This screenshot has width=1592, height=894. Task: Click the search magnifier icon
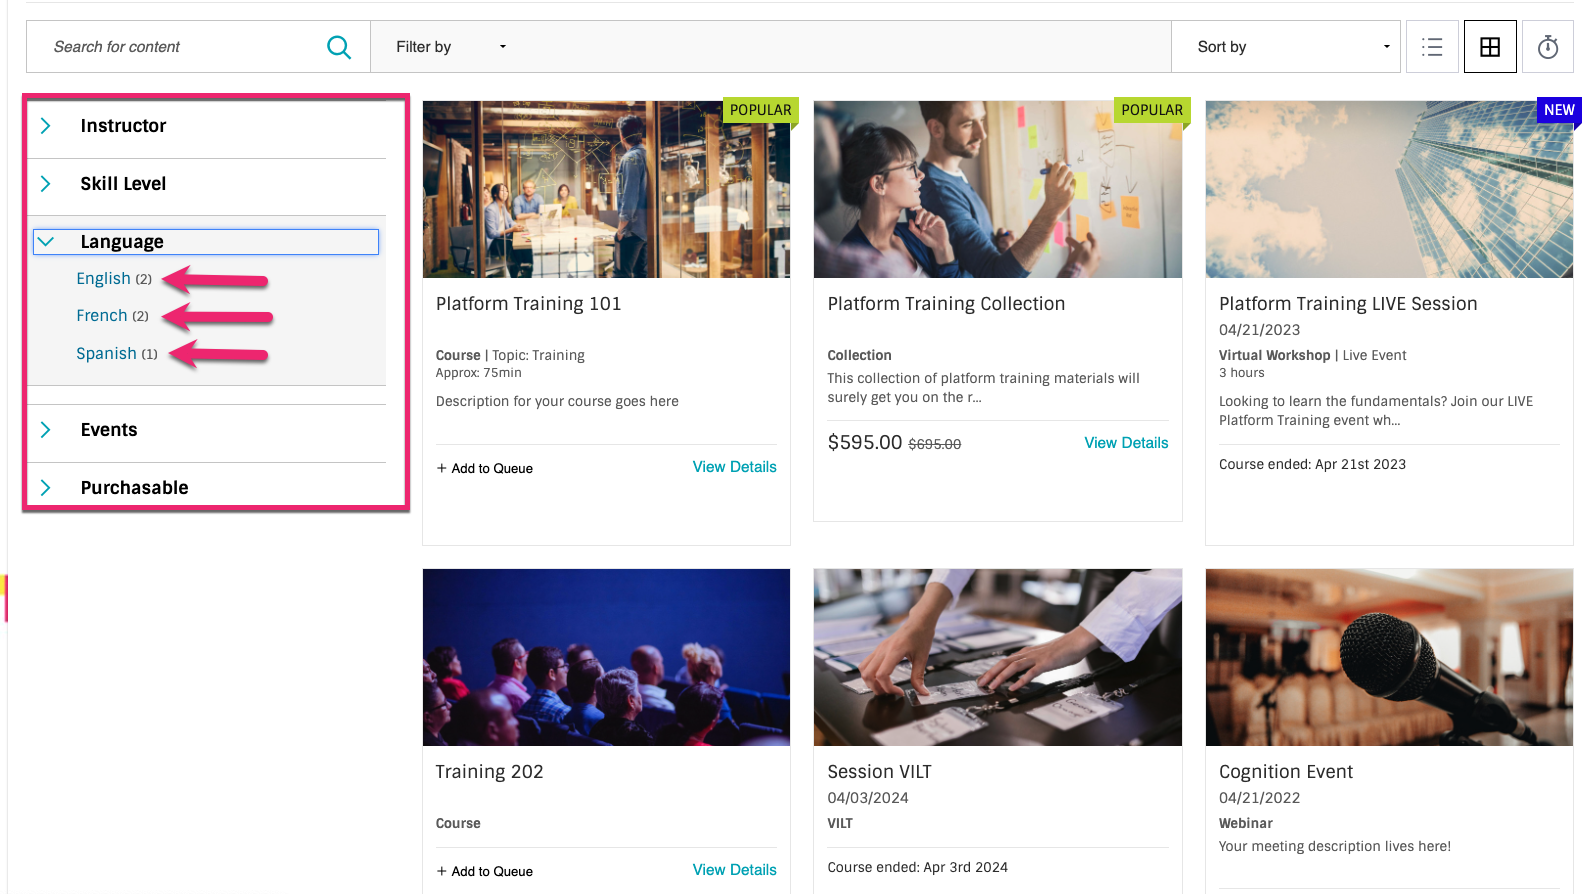click(339, 47)
